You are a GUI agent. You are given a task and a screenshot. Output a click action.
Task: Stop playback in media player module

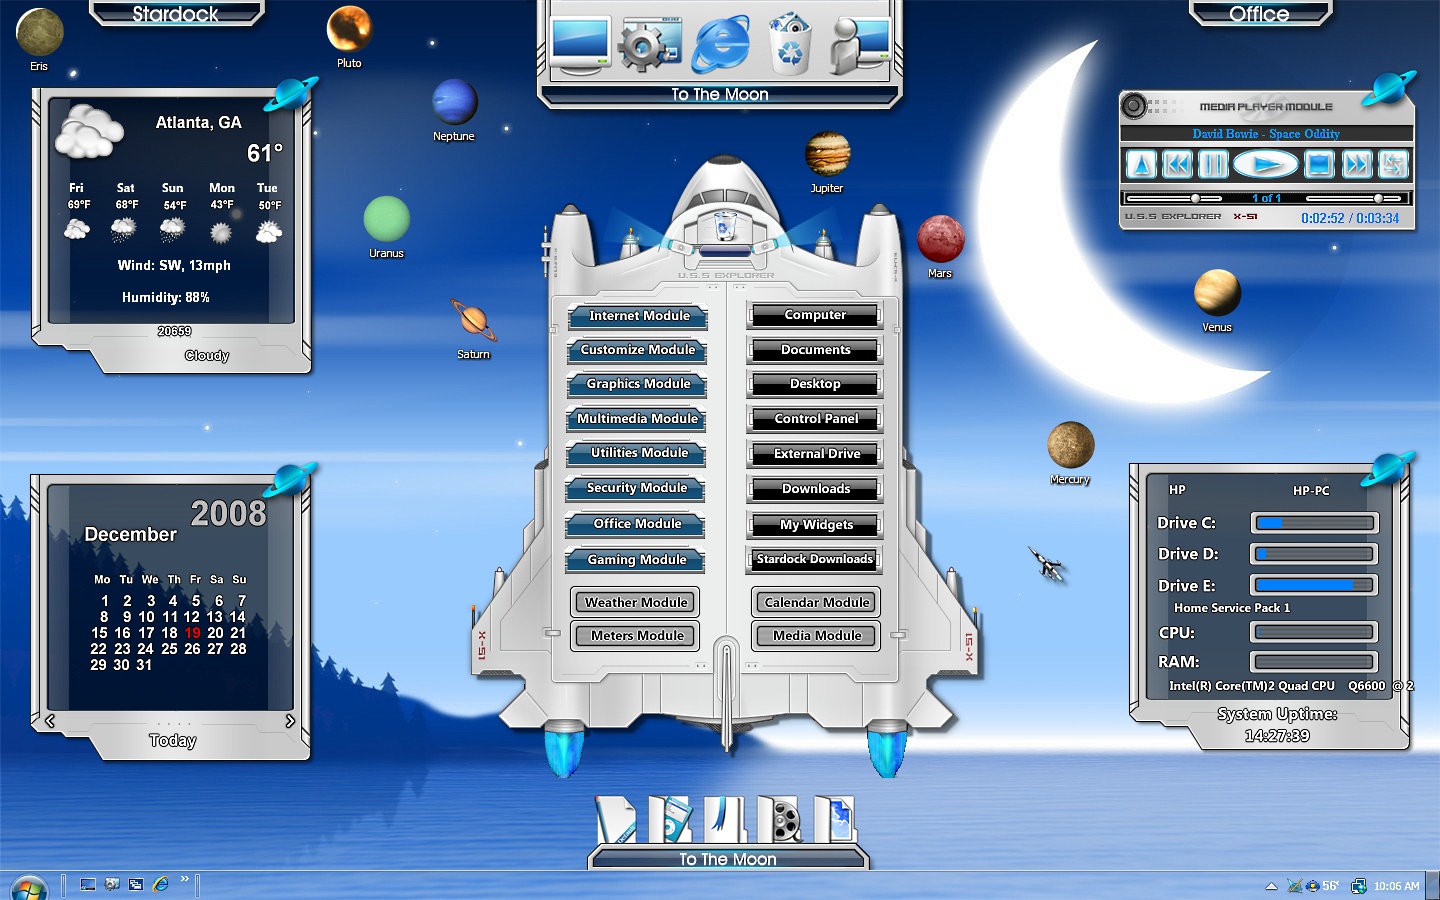(x=1319, y=164)
